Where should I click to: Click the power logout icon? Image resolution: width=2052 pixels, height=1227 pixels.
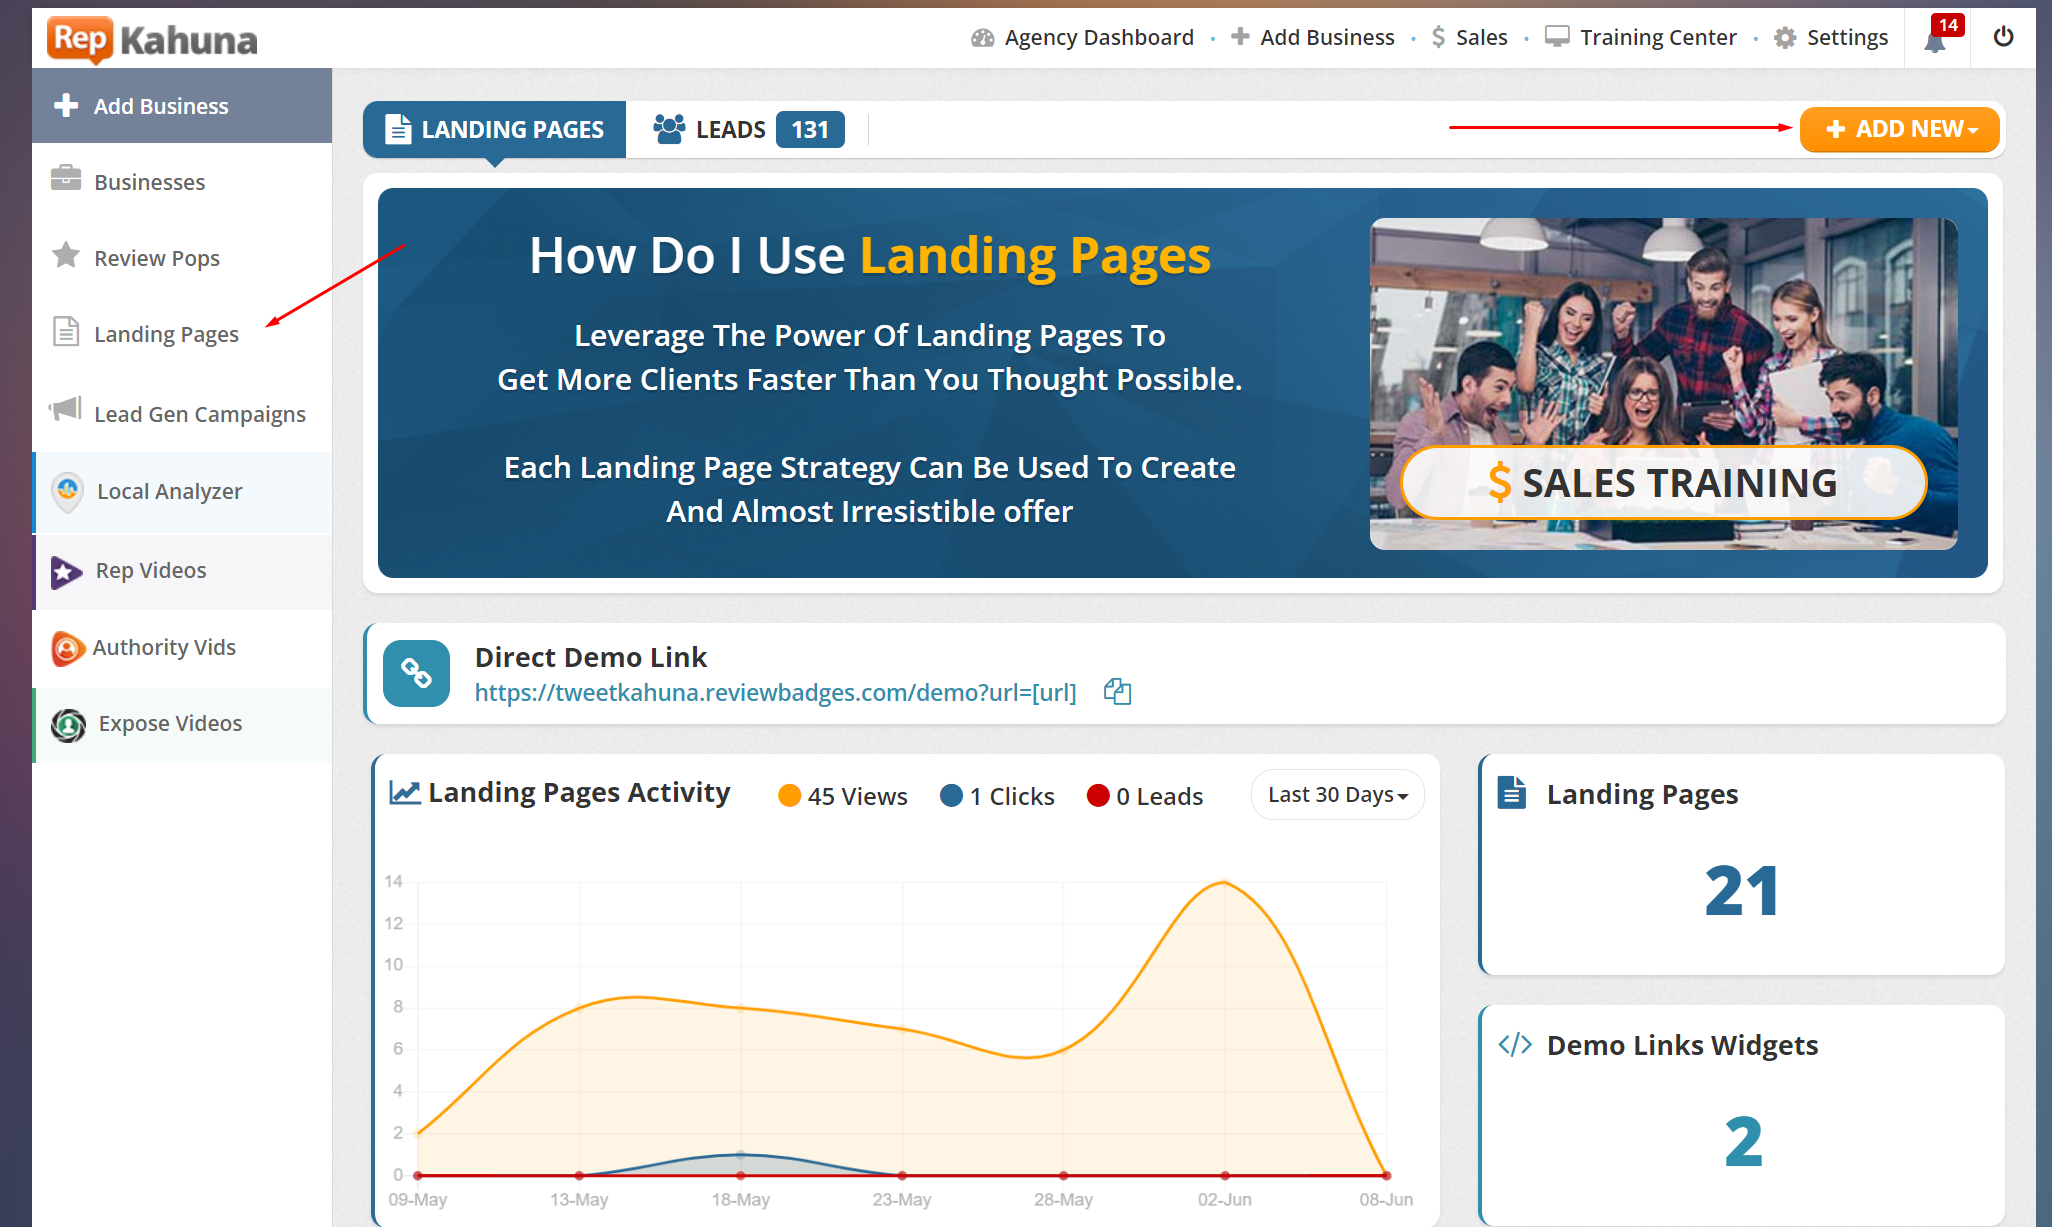point(2003,37)
